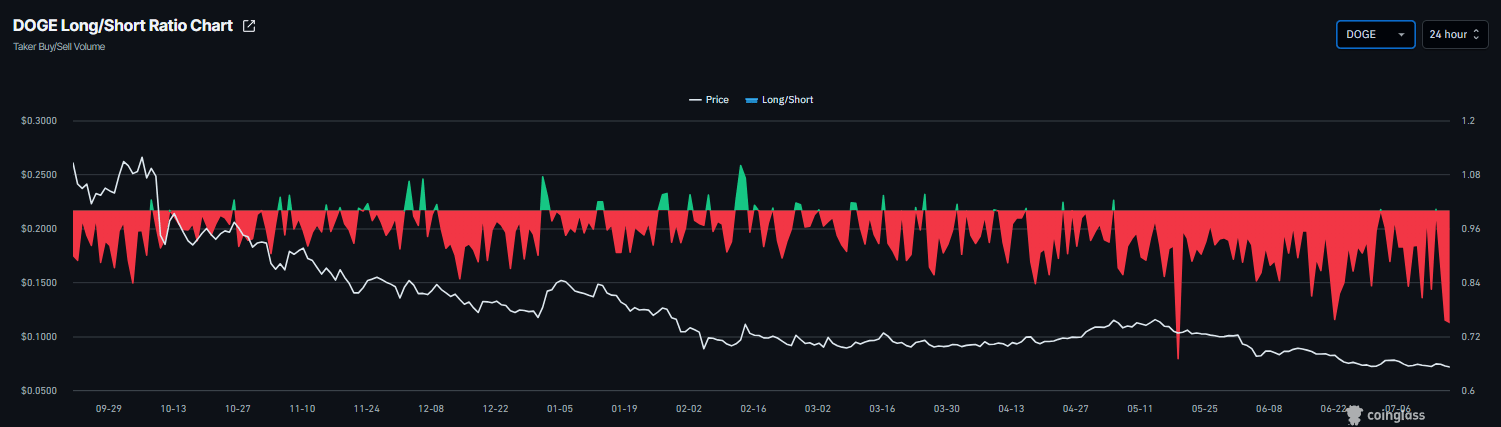
Task: Click the 0.72 ratio axis label
Action: point(1470,337)
